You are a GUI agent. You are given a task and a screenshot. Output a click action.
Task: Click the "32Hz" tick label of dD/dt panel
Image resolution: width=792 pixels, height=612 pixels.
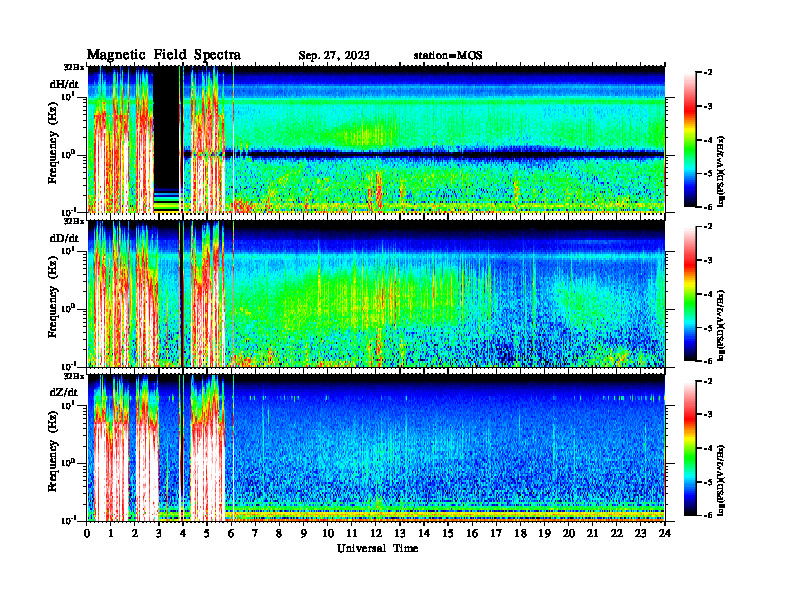[x=74, y=221]
